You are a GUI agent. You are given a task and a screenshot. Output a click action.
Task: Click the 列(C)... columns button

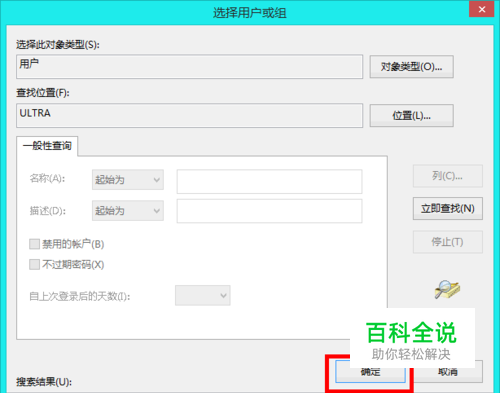448,176
